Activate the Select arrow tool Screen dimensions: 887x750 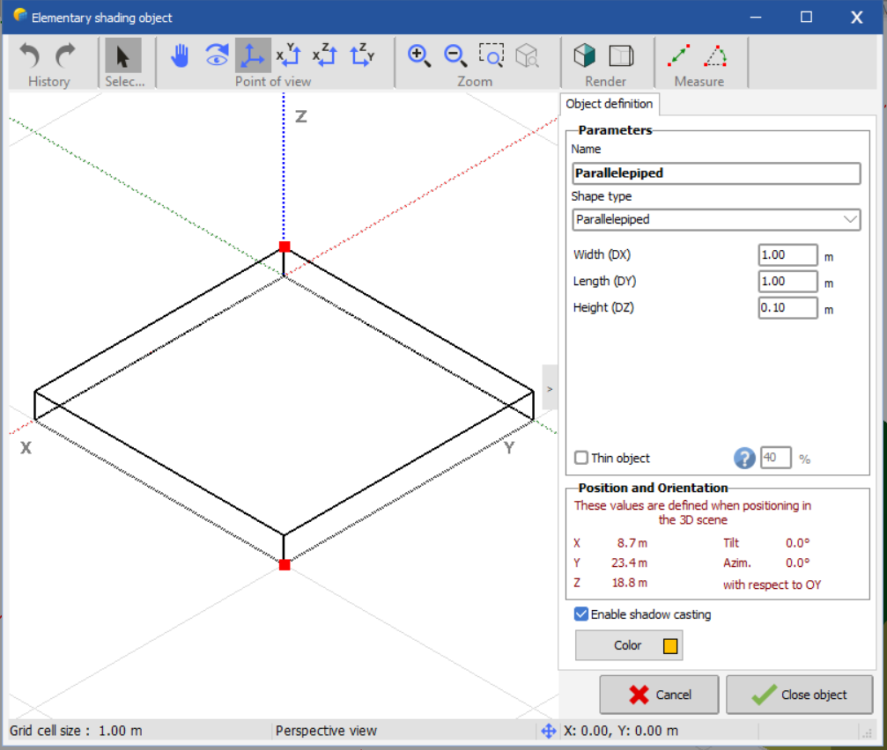(123, 56)
